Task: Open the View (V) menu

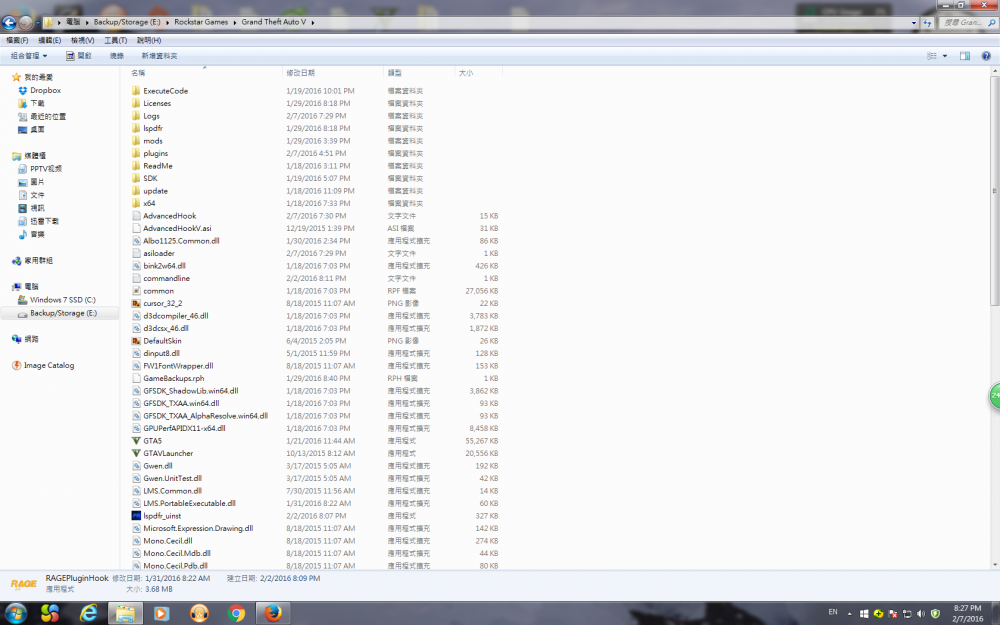Action: pos(83,40)
